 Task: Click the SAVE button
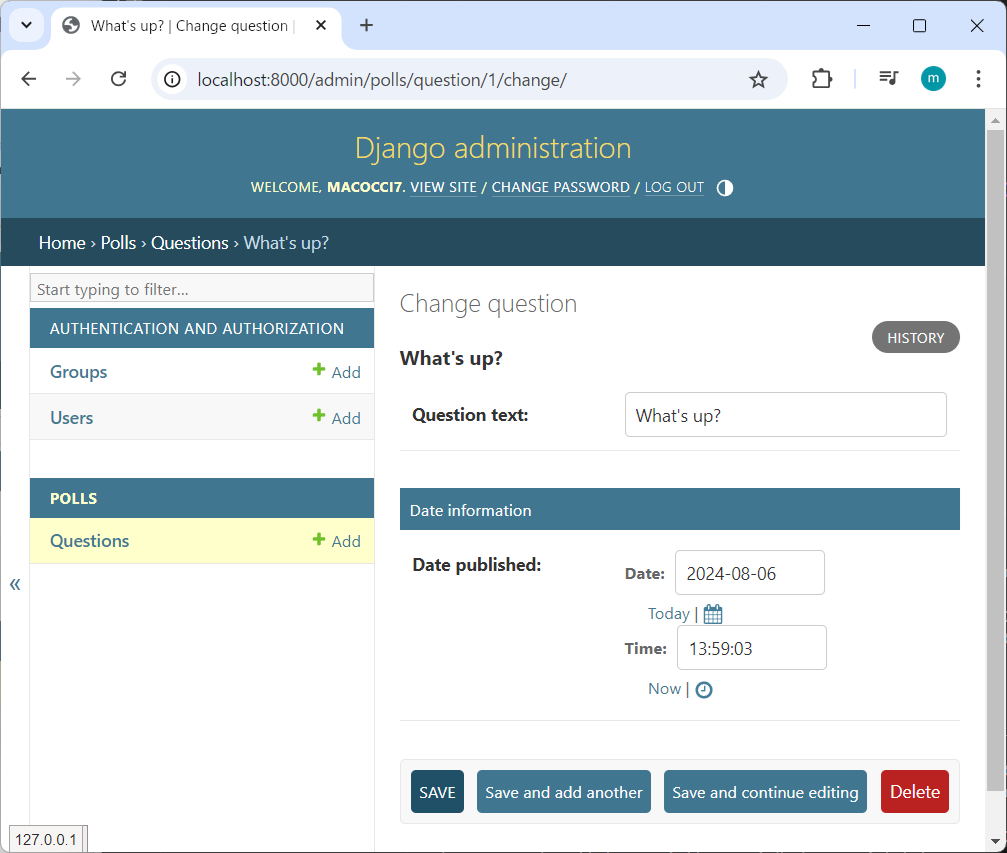[437, 792]
